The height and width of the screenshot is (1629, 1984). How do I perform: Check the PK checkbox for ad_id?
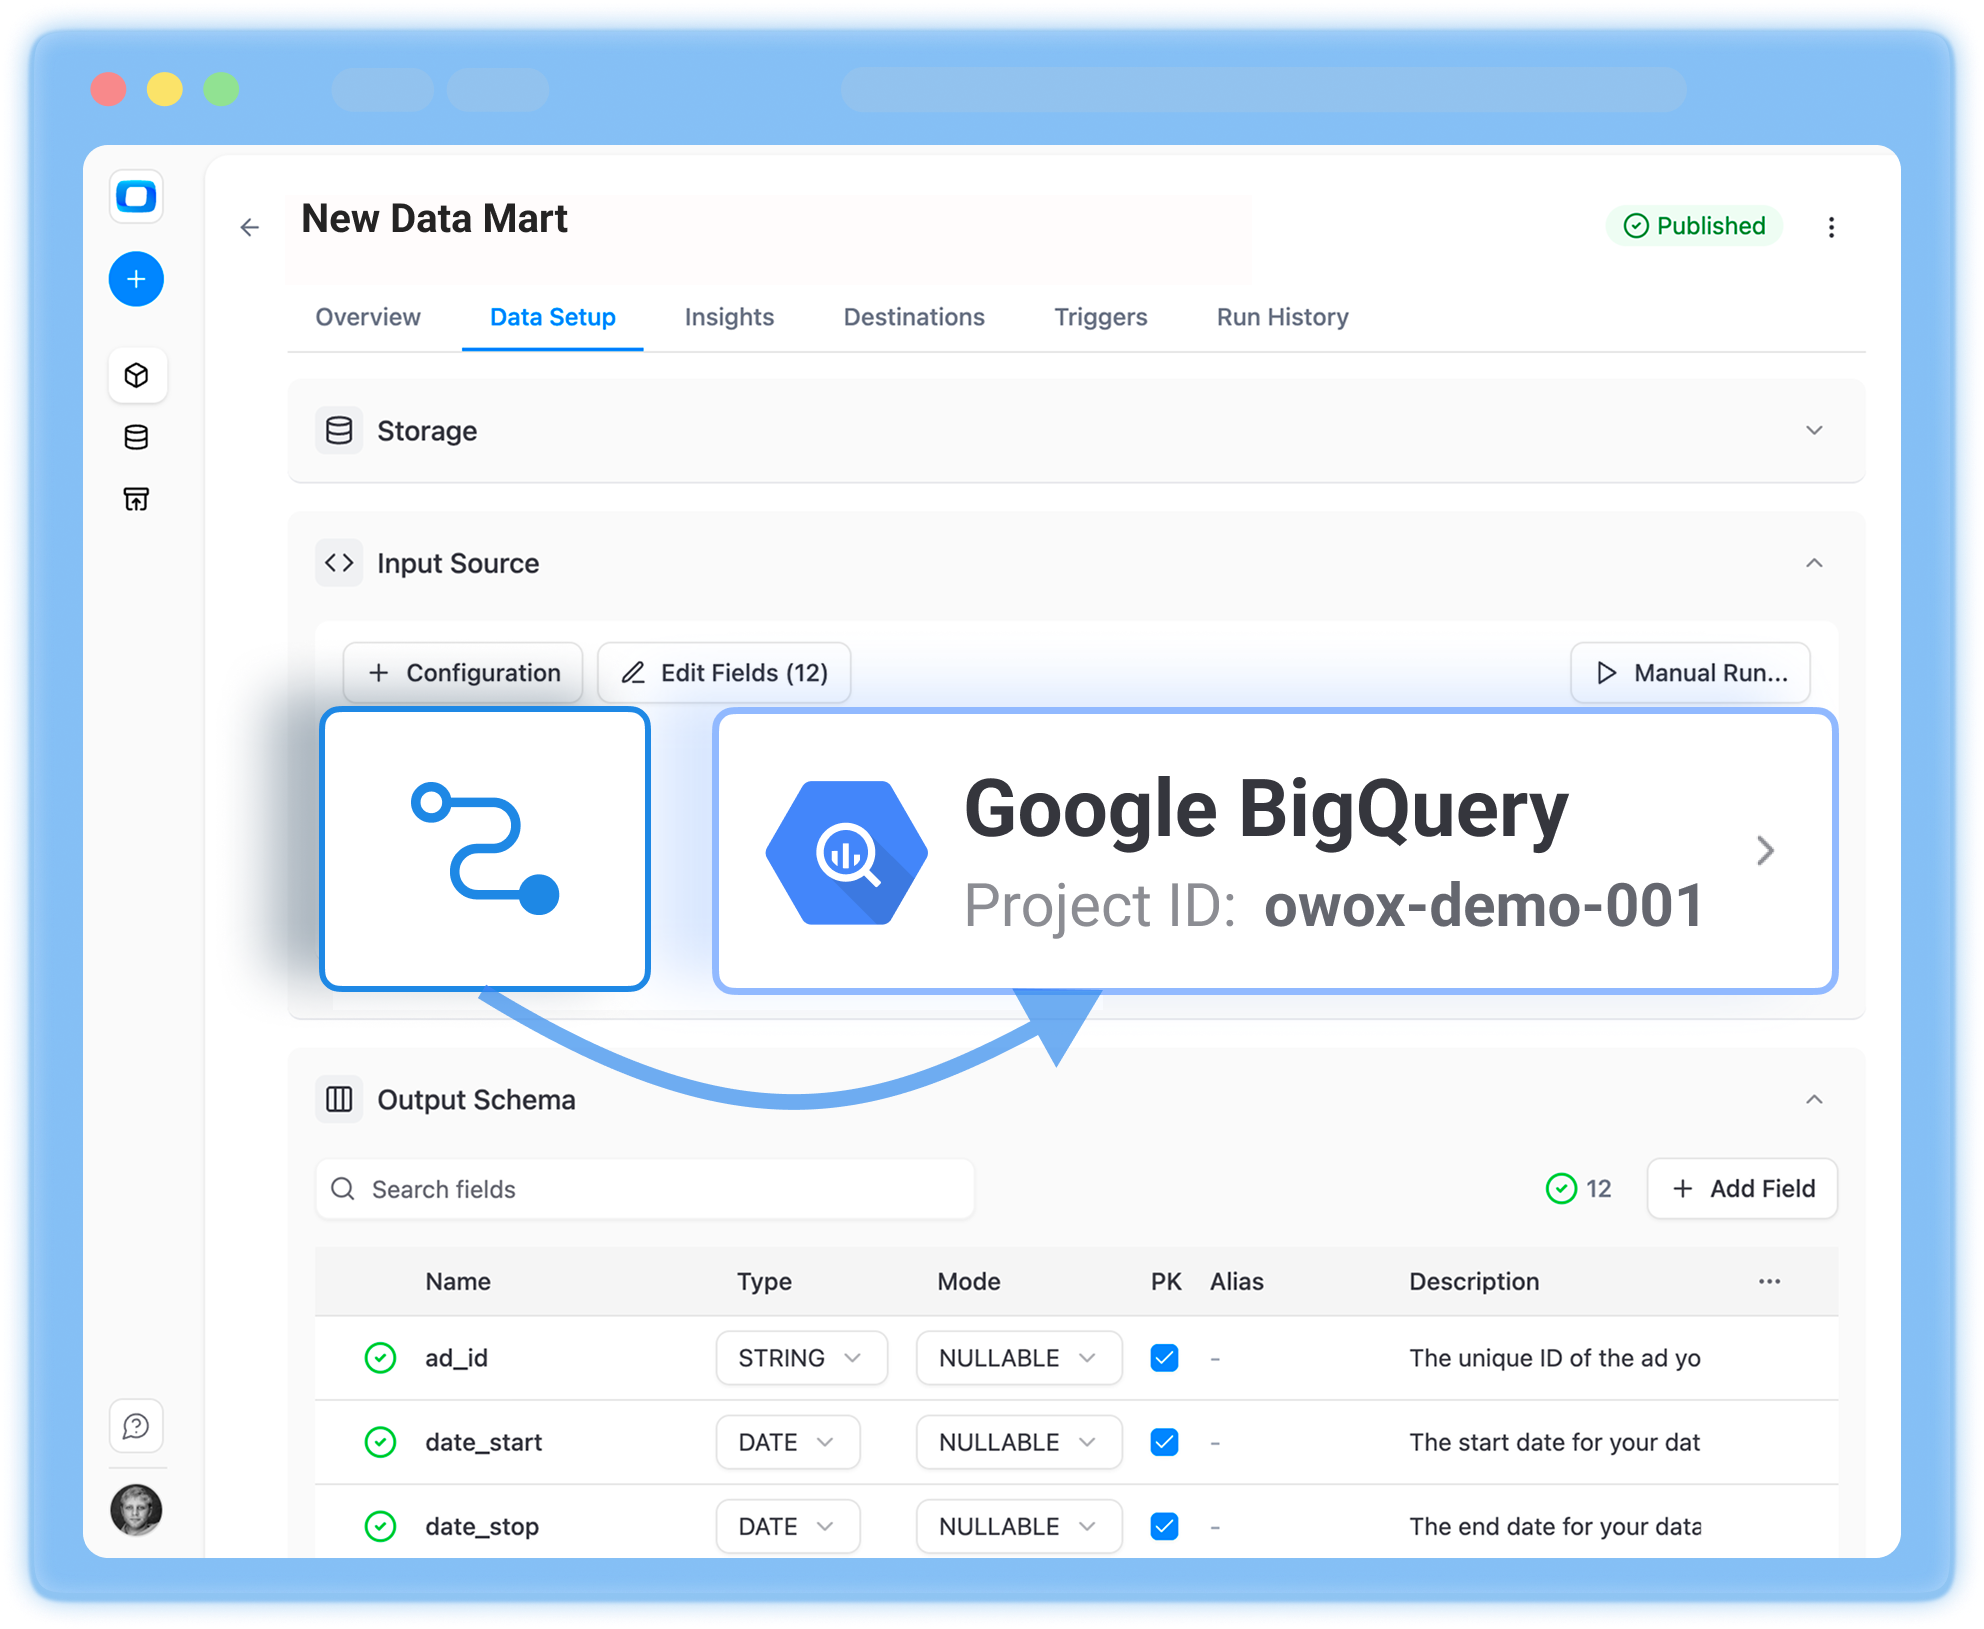(1163, 1358)
